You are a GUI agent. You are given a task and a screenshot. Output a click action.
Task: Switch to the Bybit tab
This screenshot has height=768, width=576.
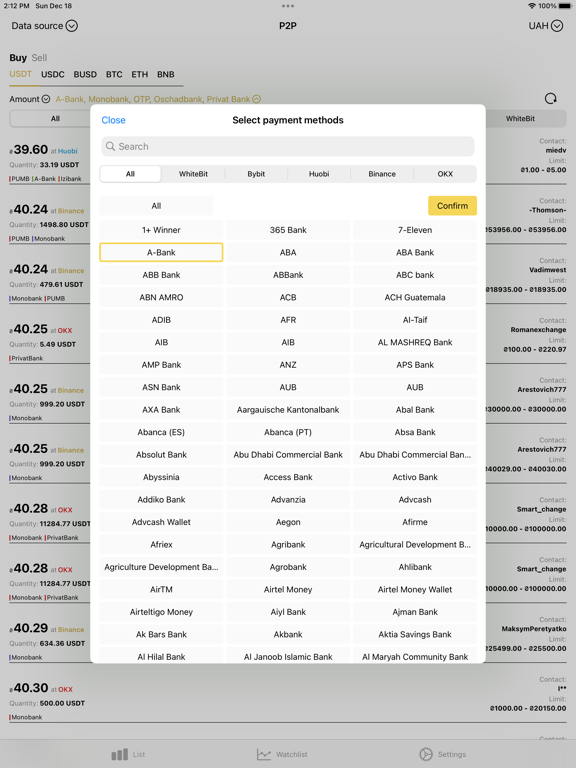tap(256, 174)
